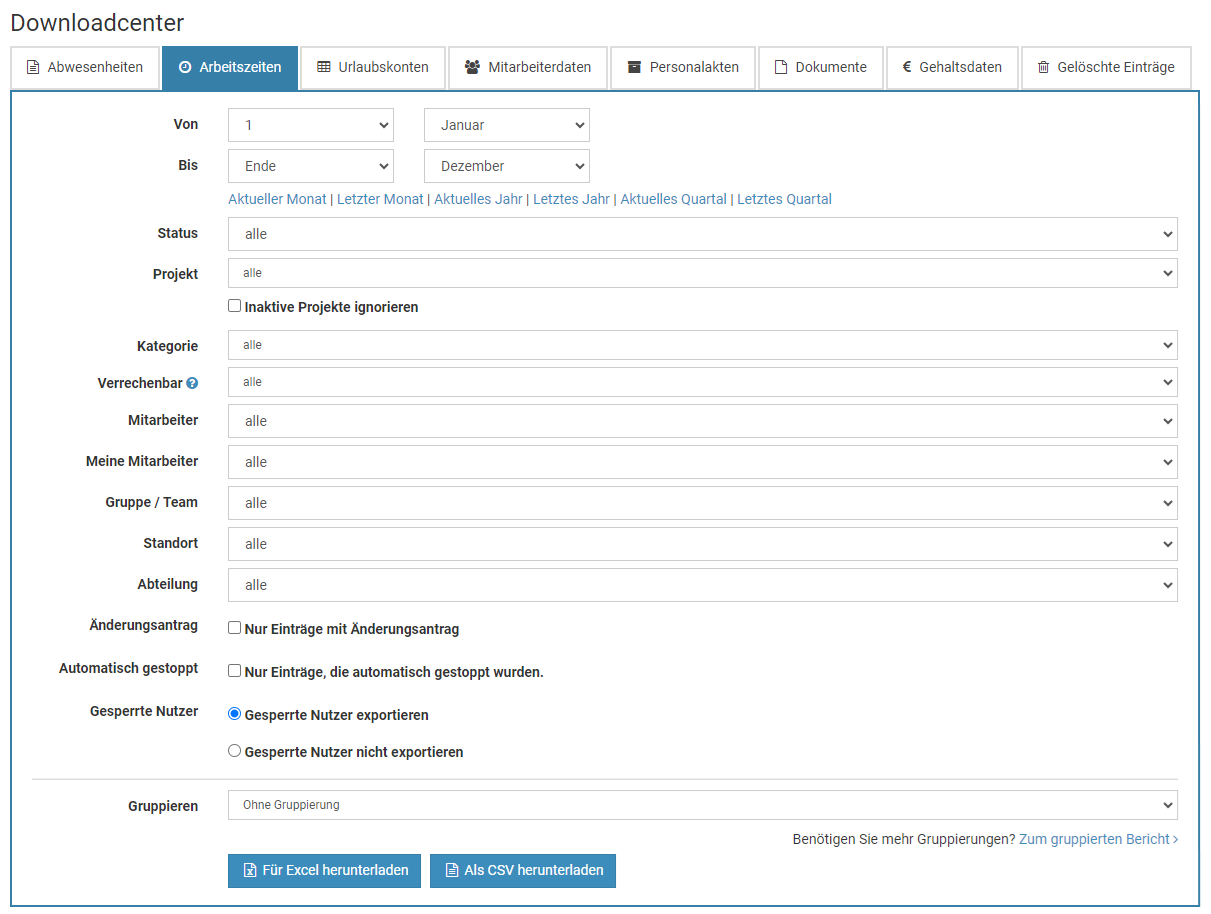The height and width of the screenshot is (914, 1211).
Task: Check Nur Einträge mit Änderungsantrag
Action: pyautogui.click(x=235, y=628)
